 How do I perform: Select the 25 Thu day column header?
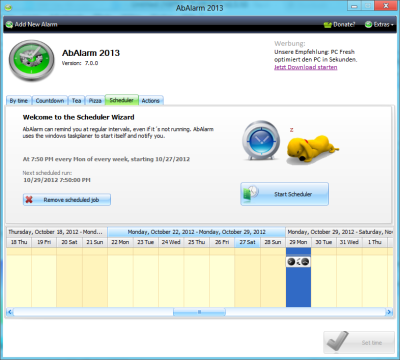coord(196,242)
